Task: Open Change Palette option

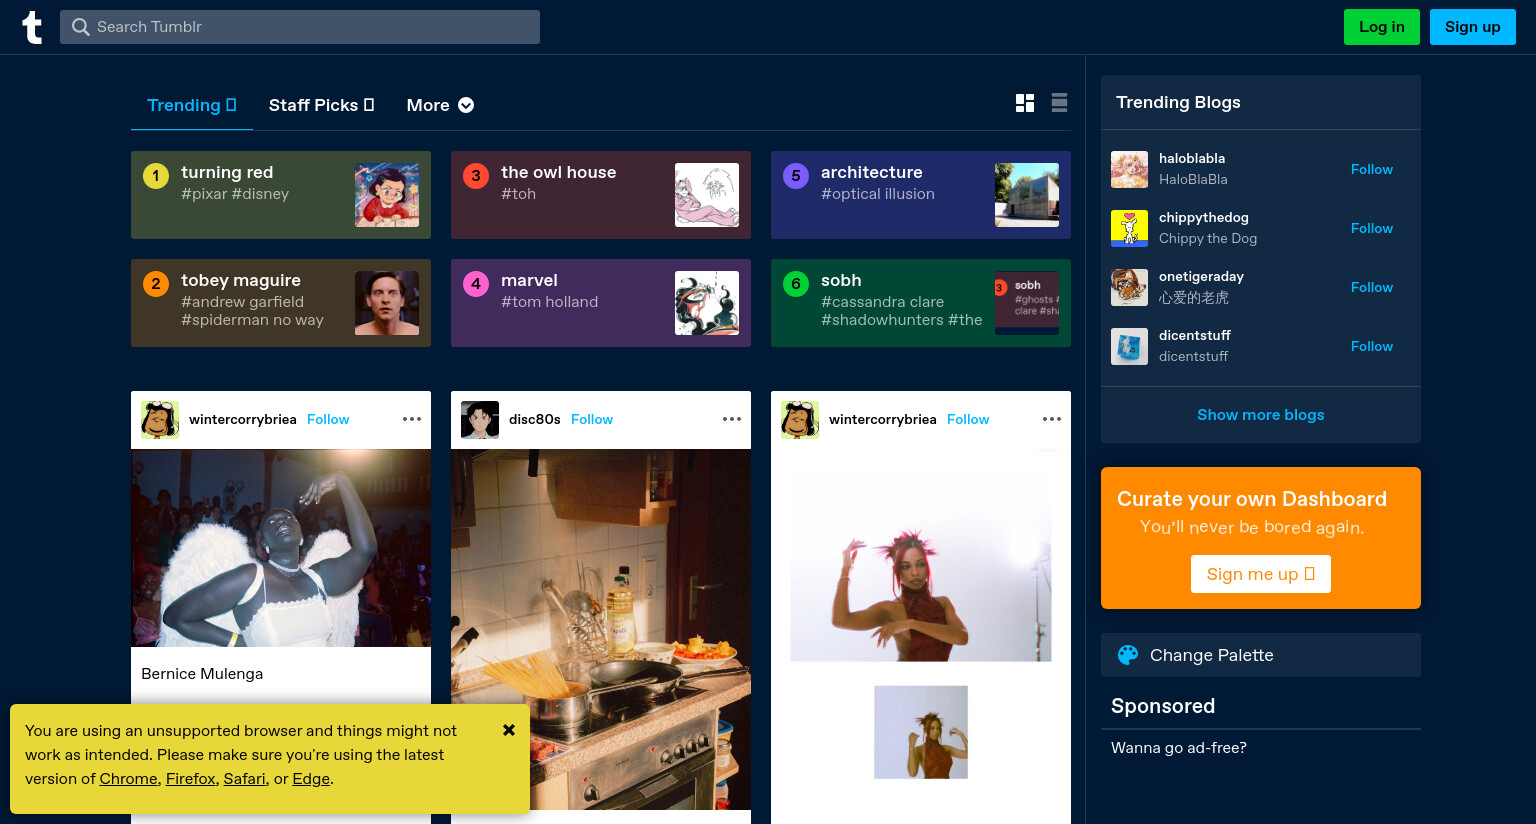Action: point(1261,655)
